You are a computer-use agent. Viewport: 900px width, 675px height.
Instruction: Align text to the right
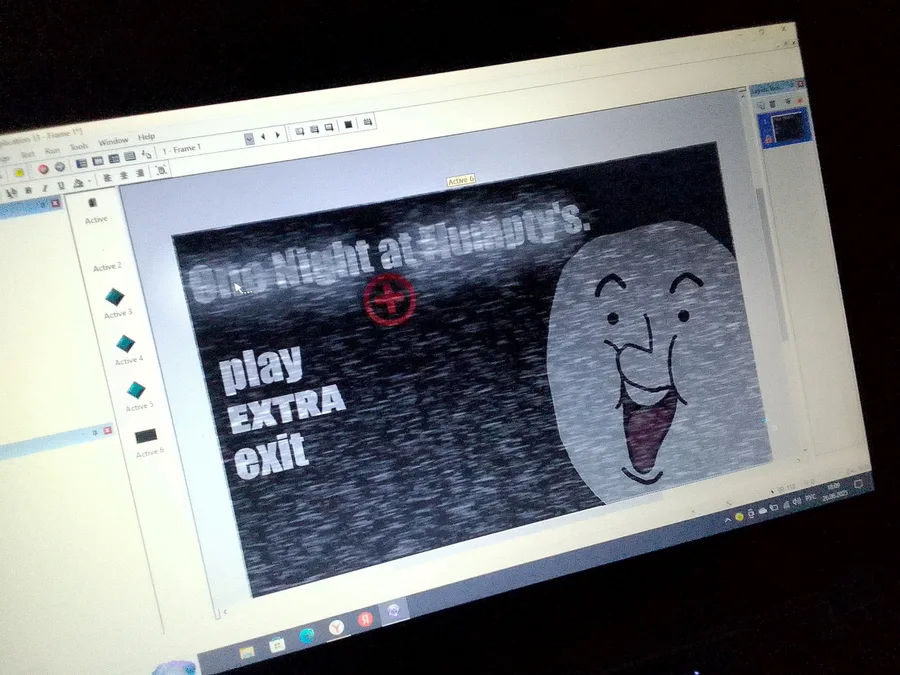coord(139,173)
